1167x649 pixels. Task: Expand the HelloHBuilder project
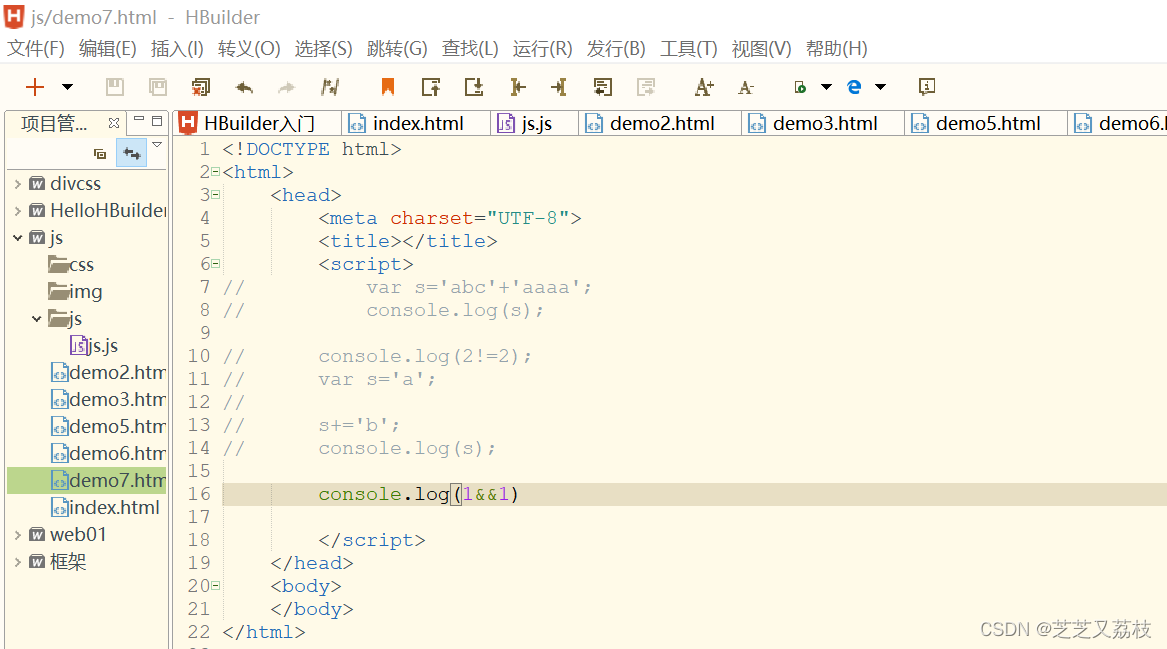coord(18,211)
